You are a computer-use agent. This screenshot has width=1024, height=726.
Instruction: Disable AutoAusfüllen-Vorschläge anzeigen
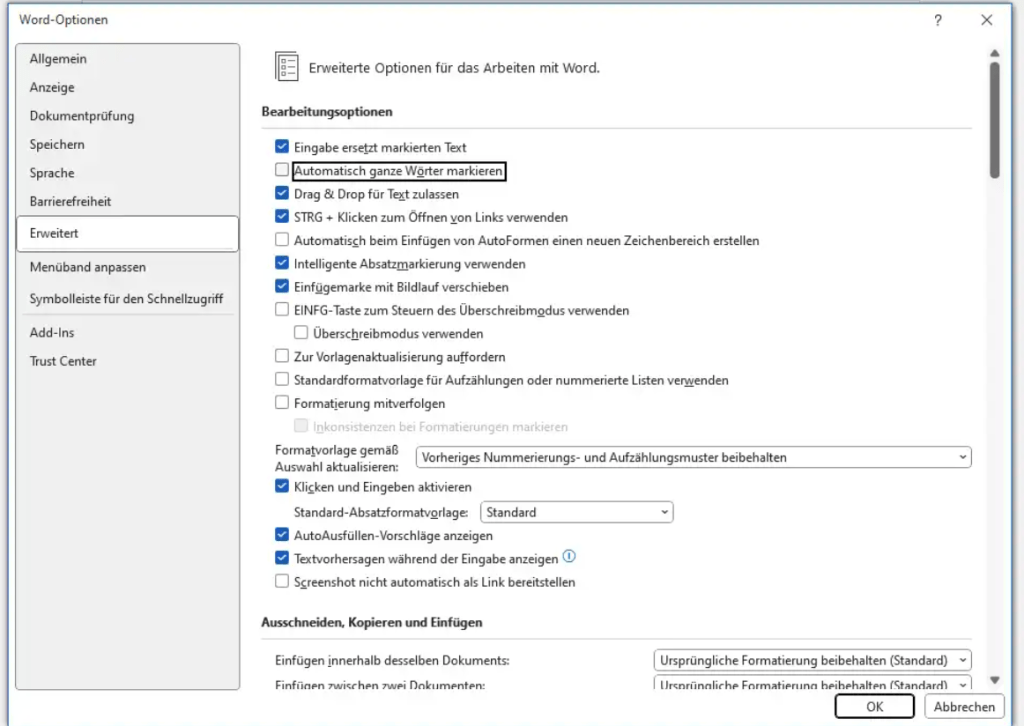tap(282, 535)
